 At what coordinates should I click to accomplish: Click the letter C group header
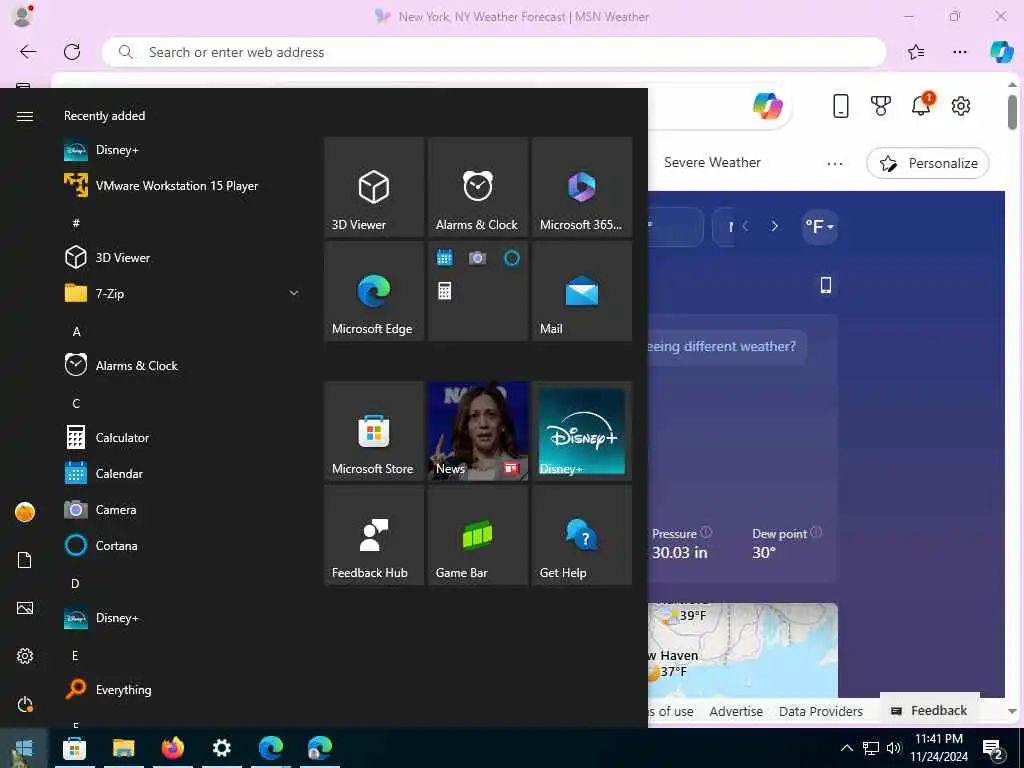[x=76, y=404]
